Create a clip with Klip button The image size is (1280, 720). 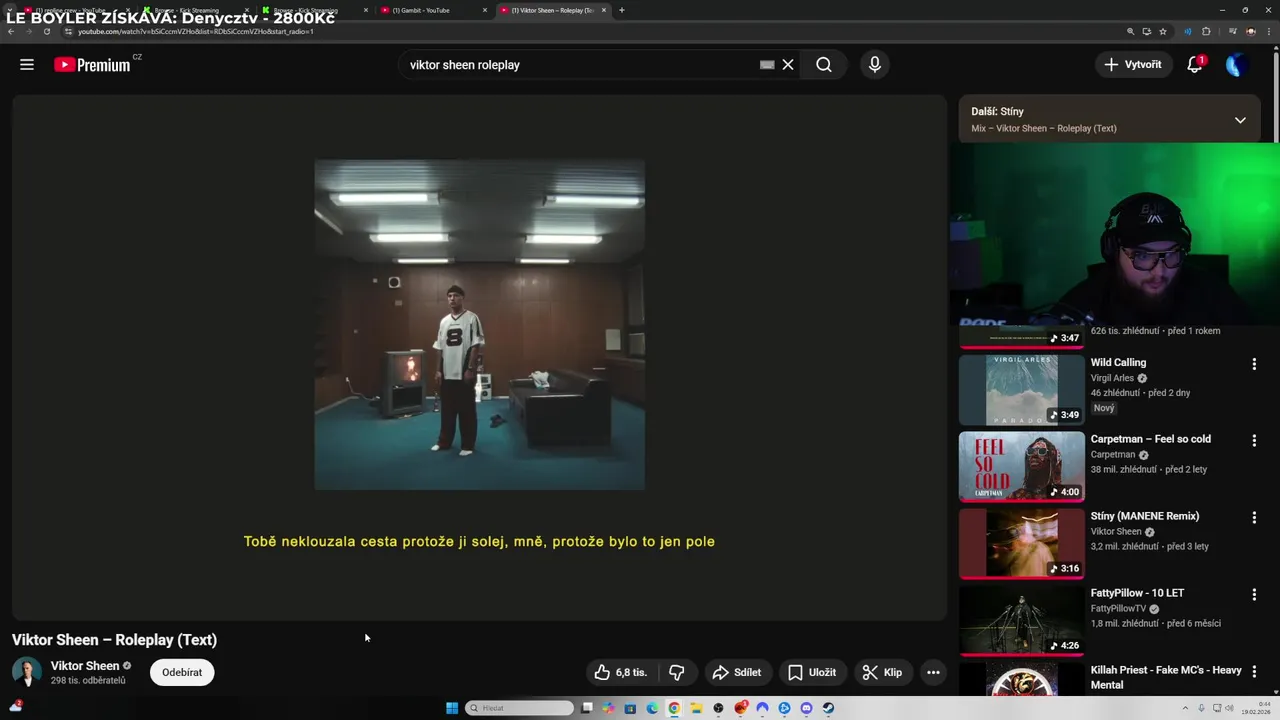click(883, 673)
